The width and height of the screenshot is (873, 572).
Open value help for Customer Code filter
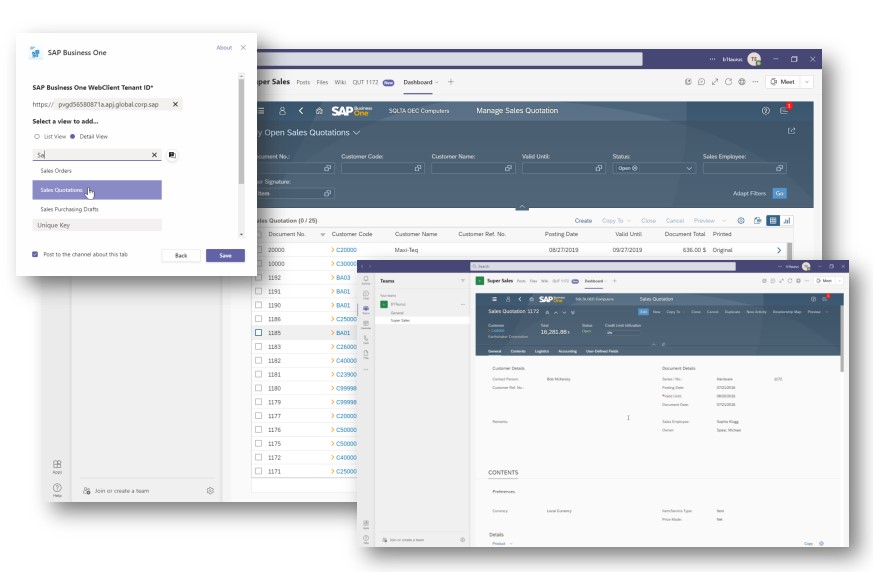tap(418, 168)
